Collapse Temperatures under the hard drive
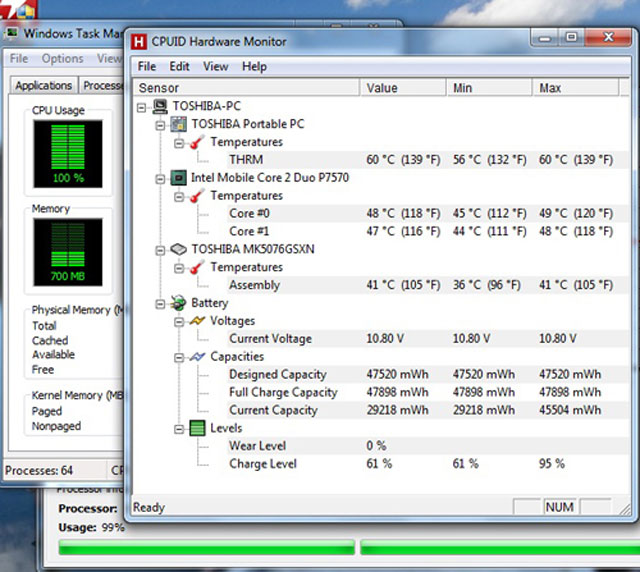640x572 pixels. tap(179, 268)
